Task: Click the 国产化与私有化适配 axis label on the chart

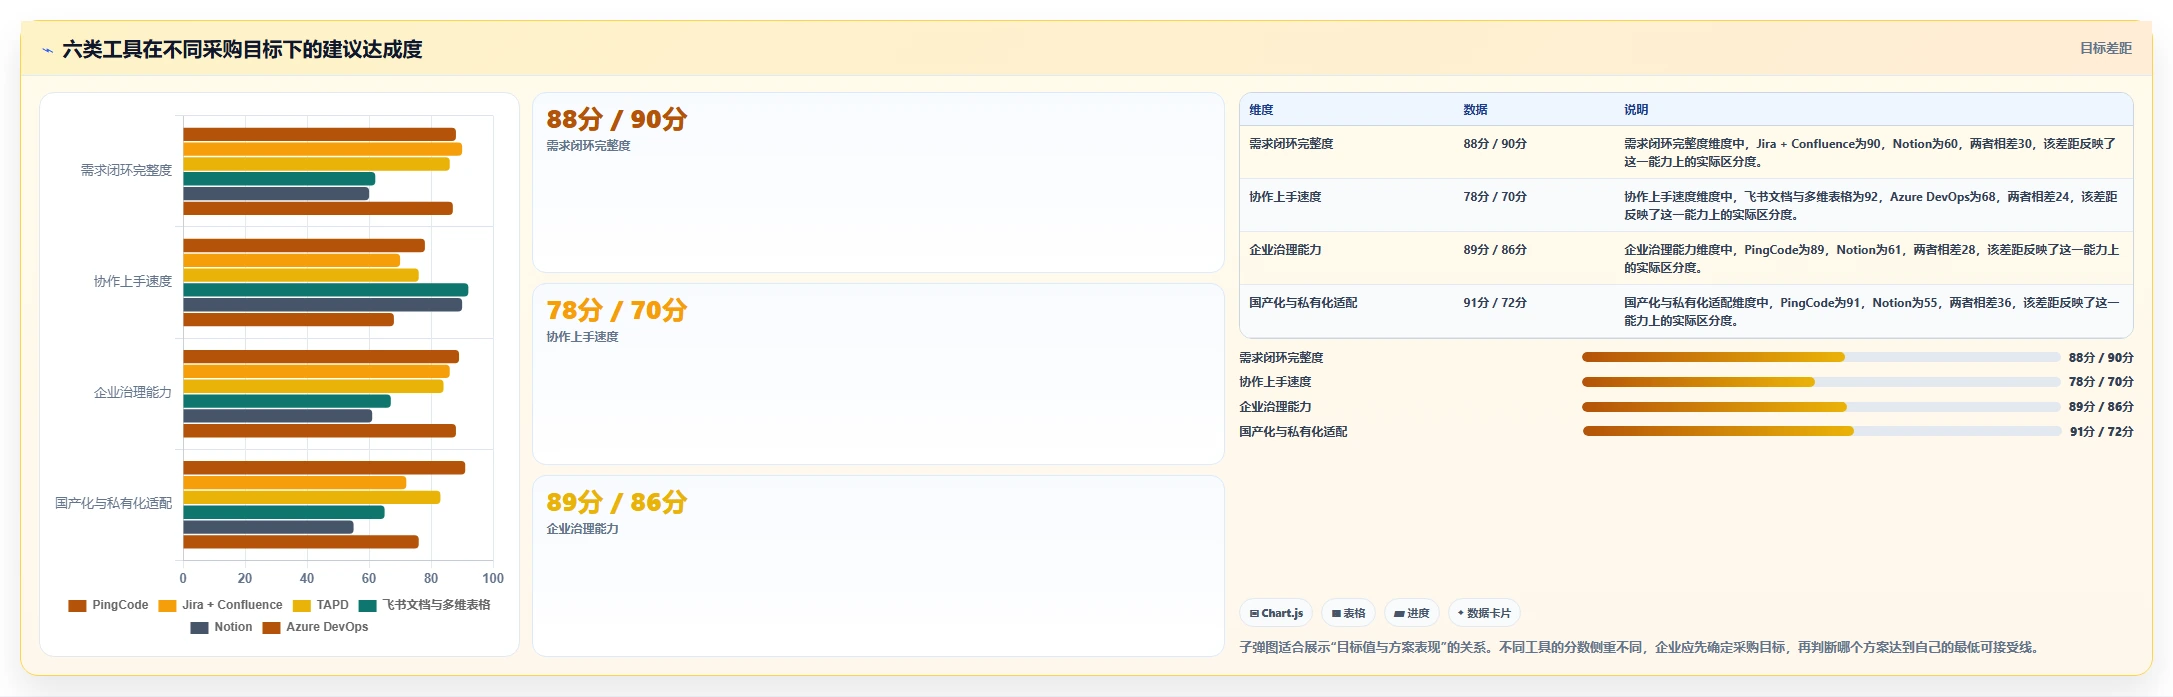Action: (x=114, y=504)
